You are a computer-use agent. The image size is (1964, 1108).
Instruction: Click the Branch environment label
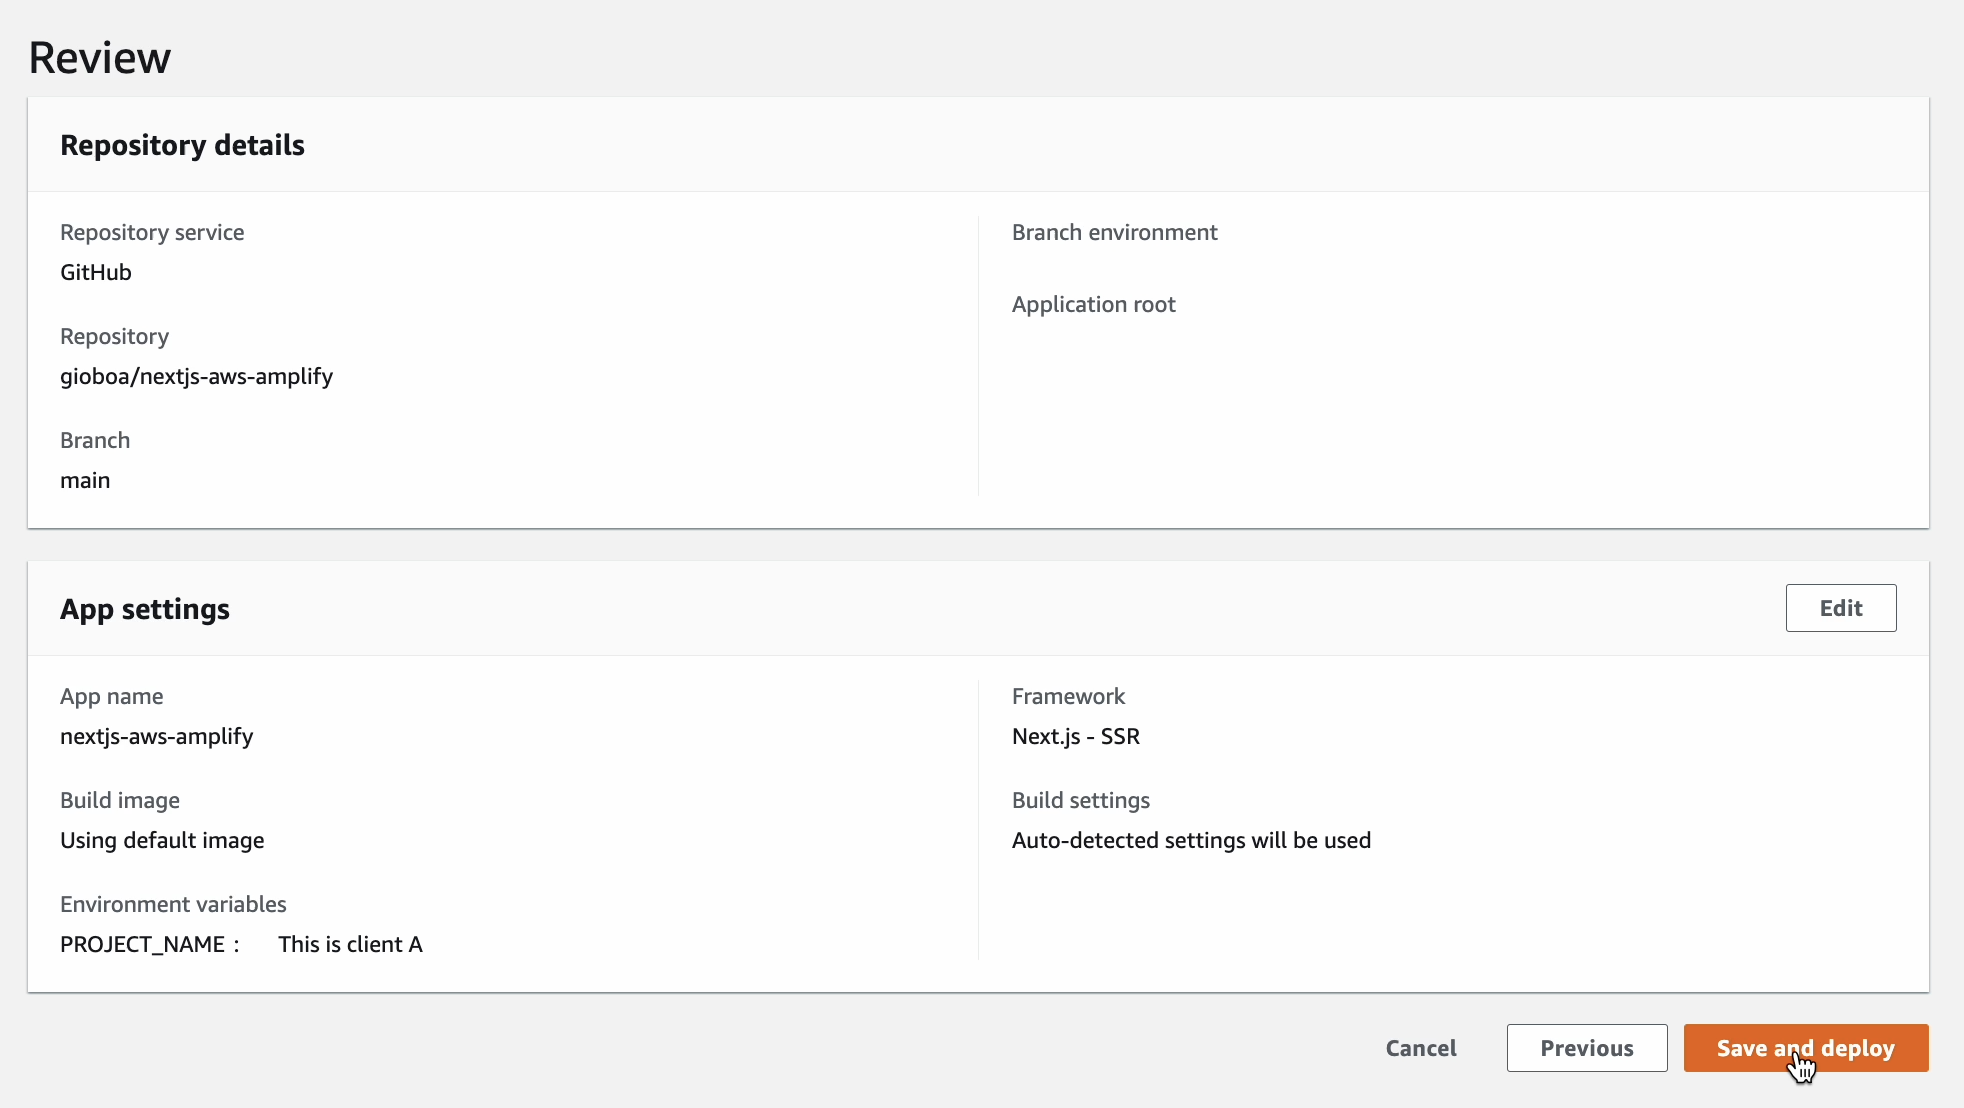coord(1114,232)
